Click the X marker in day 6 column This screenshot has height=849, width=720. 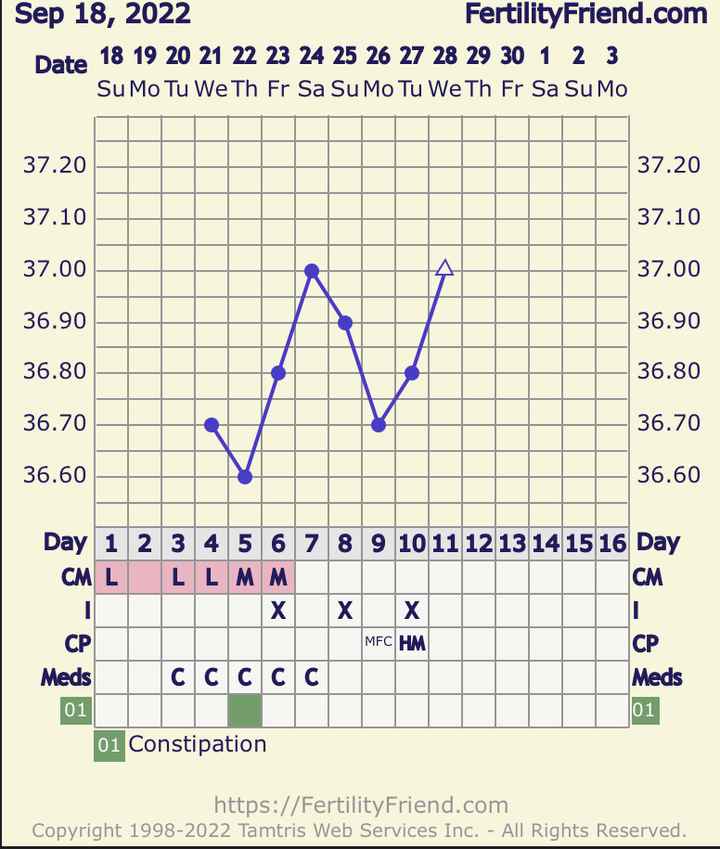point(278,610)
